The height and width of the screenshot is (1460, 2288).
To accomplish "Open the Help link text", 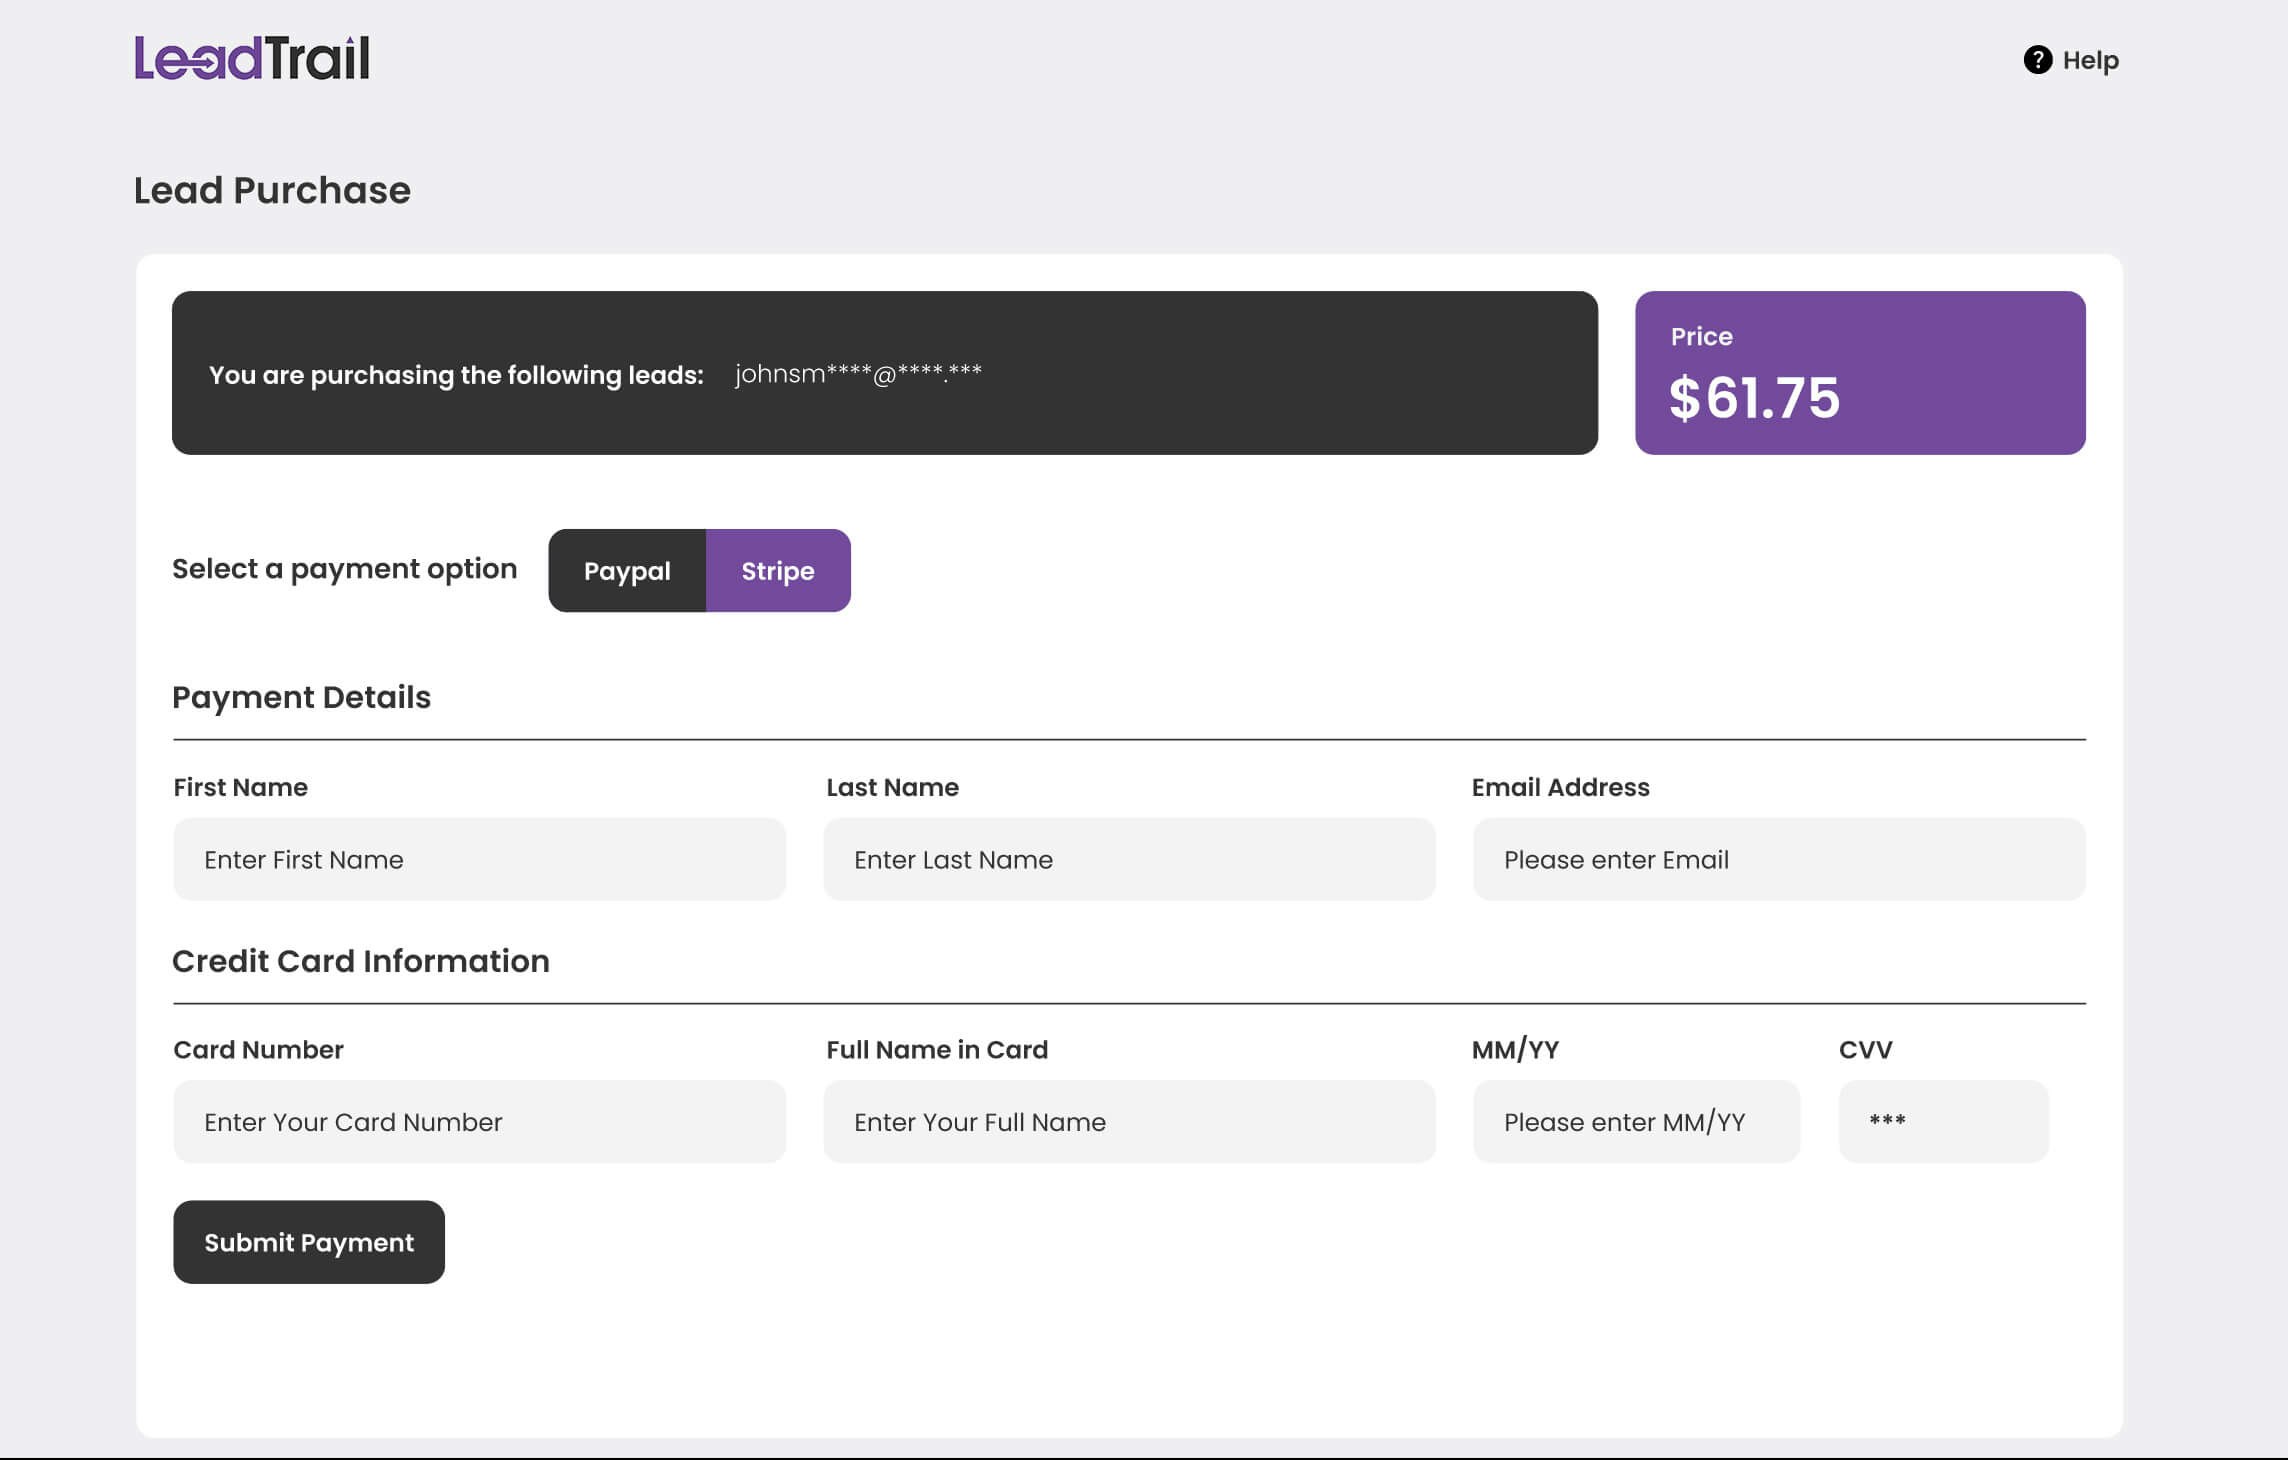I will click(2090, 60).
